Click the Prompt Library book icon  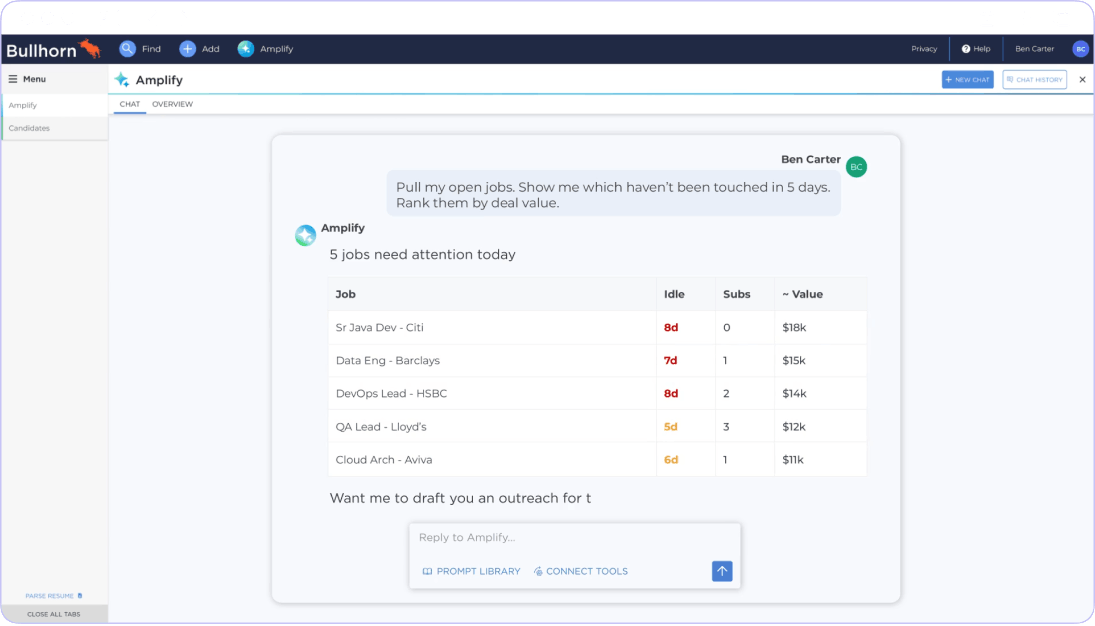(x=427, y=572)
